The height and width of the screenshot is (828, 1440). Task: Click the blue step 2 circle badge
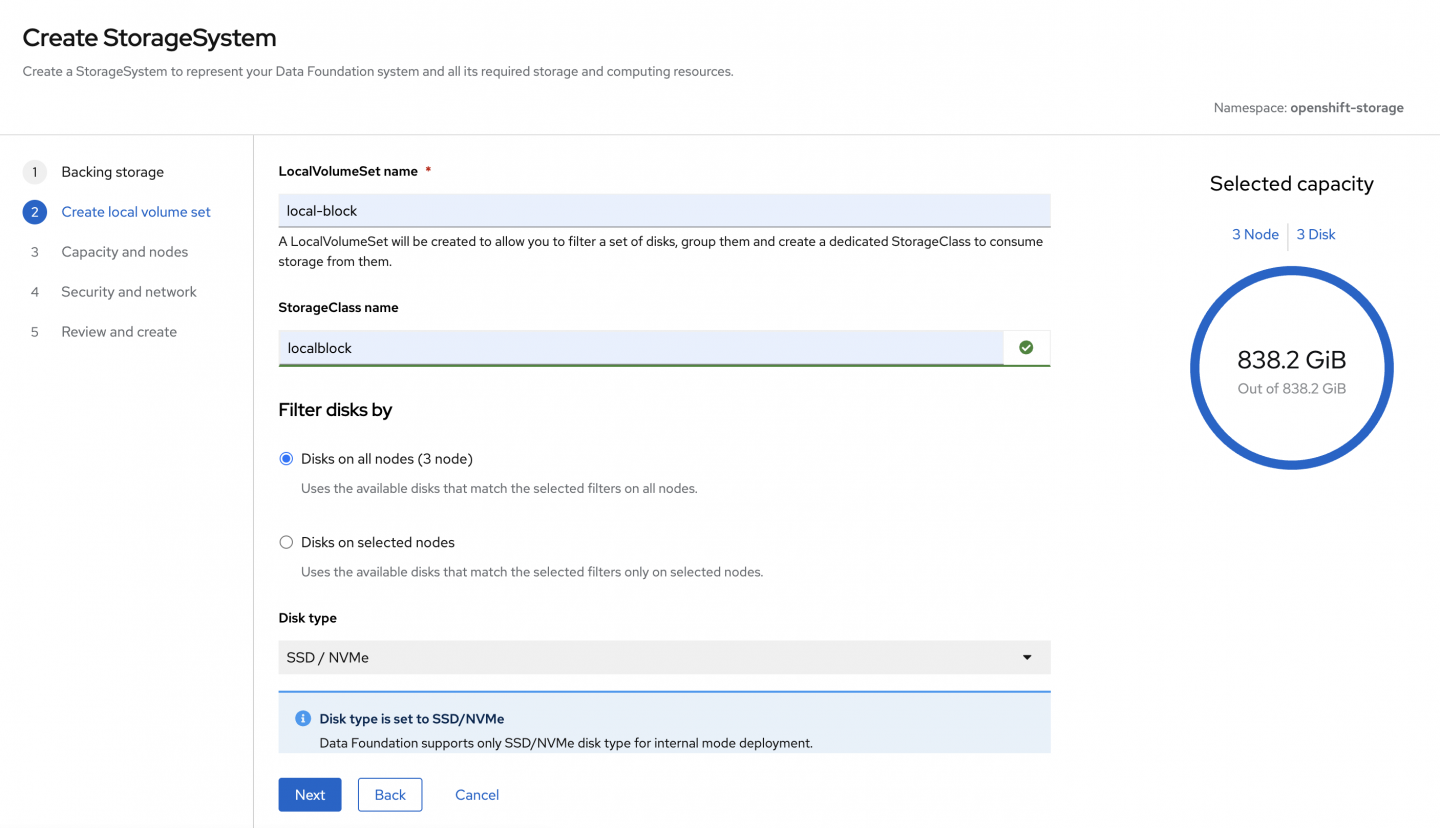34,212
